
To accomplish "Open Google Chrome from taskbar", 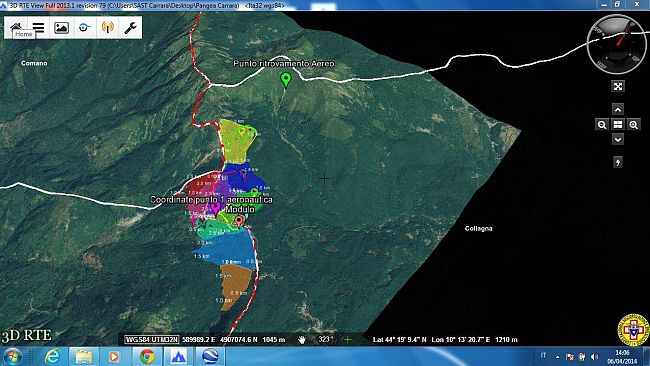I will point(147,356).
